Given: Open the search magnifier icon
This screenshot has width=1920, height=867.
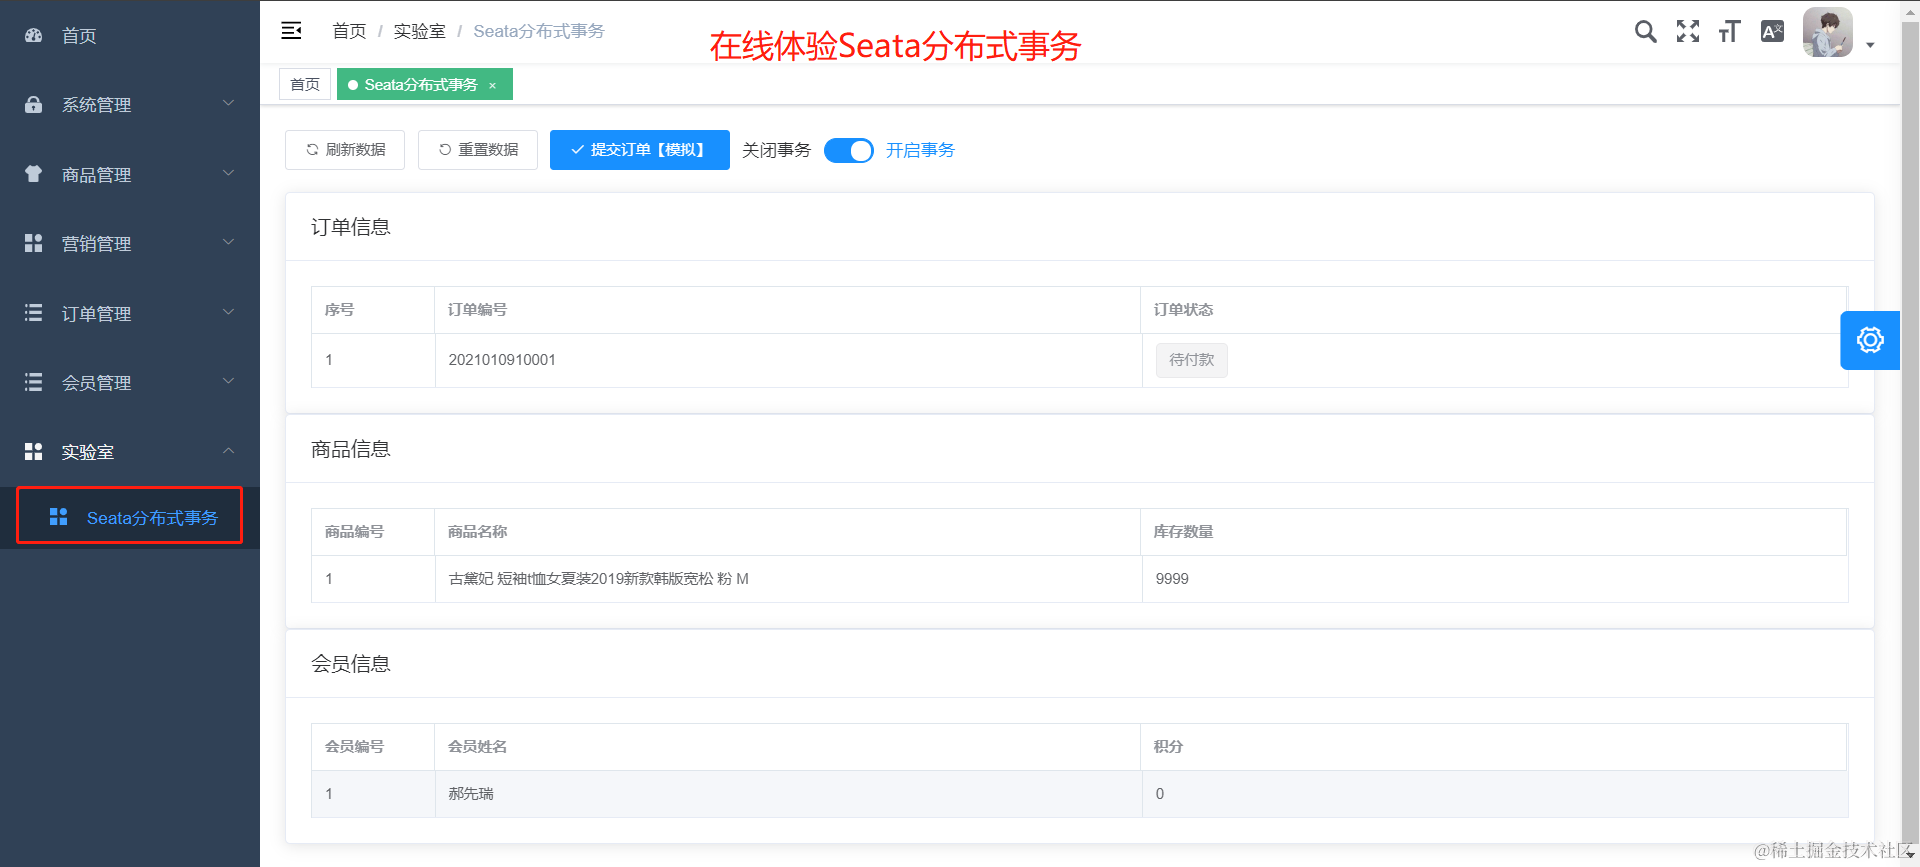Looking at the screenshot, I should pos(1645,32).
